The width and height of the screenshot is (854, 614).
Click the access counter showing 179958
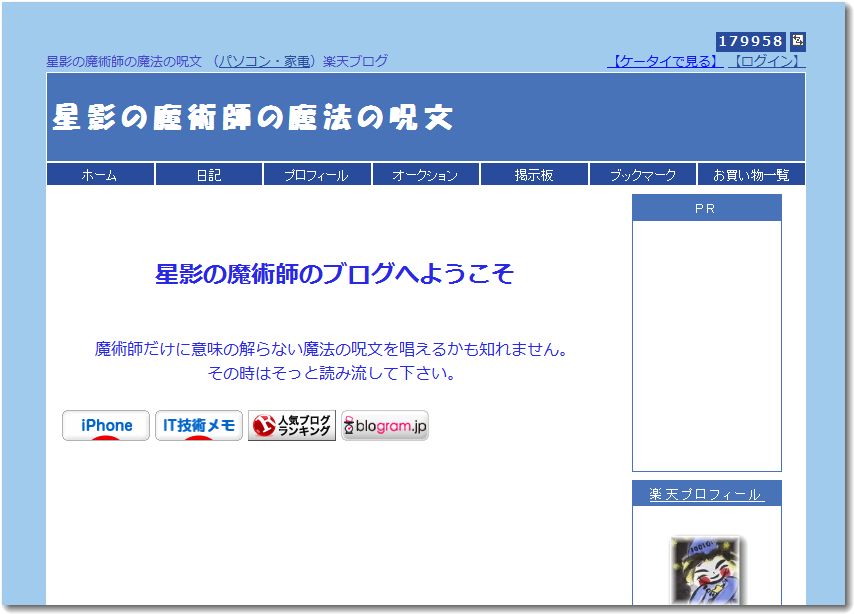(x=750, y=41)
